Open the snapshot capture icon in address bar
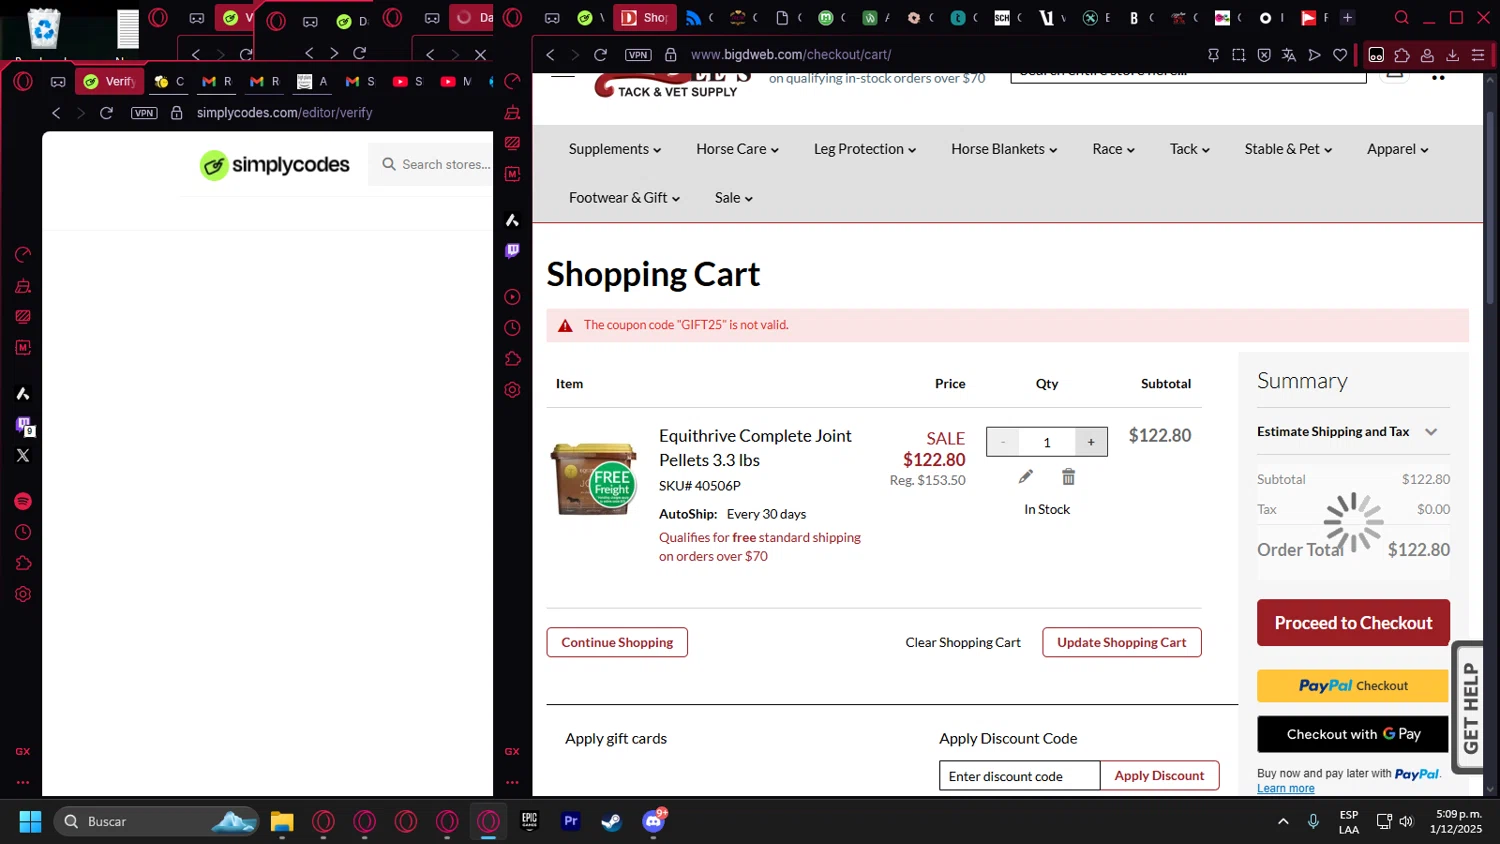1500x844 pixels. [1239, 55]
